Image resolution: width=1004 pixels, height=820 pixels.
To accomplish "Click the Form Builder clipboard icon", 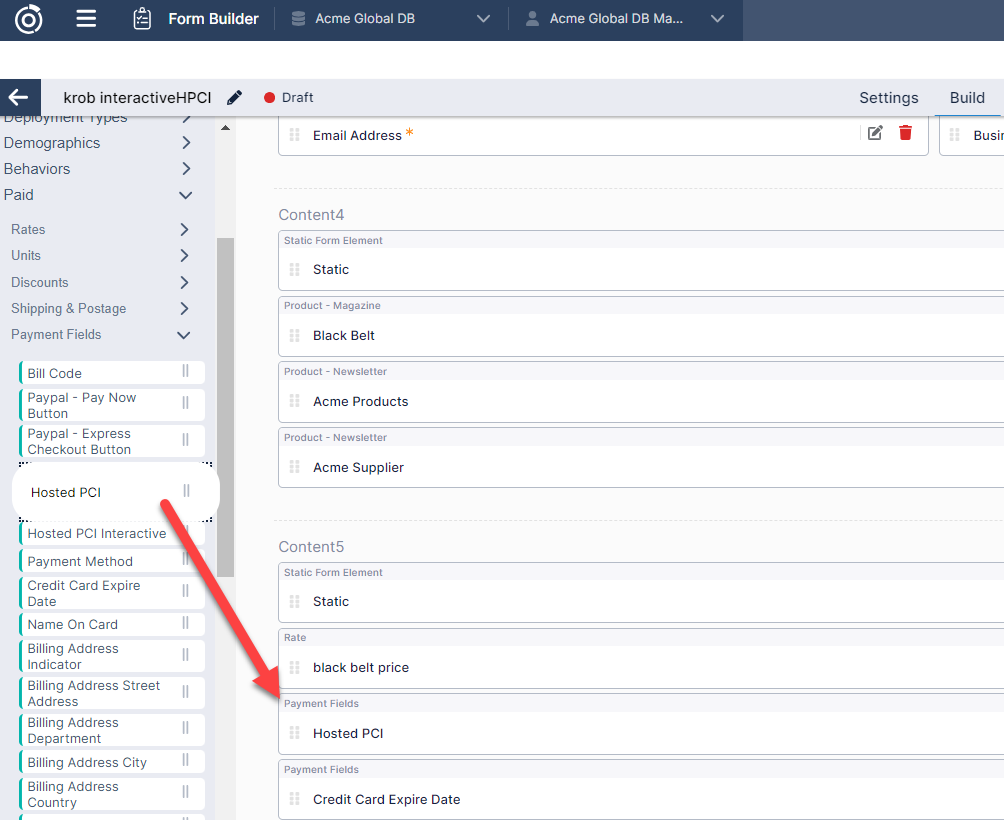I will pos(143,19).
